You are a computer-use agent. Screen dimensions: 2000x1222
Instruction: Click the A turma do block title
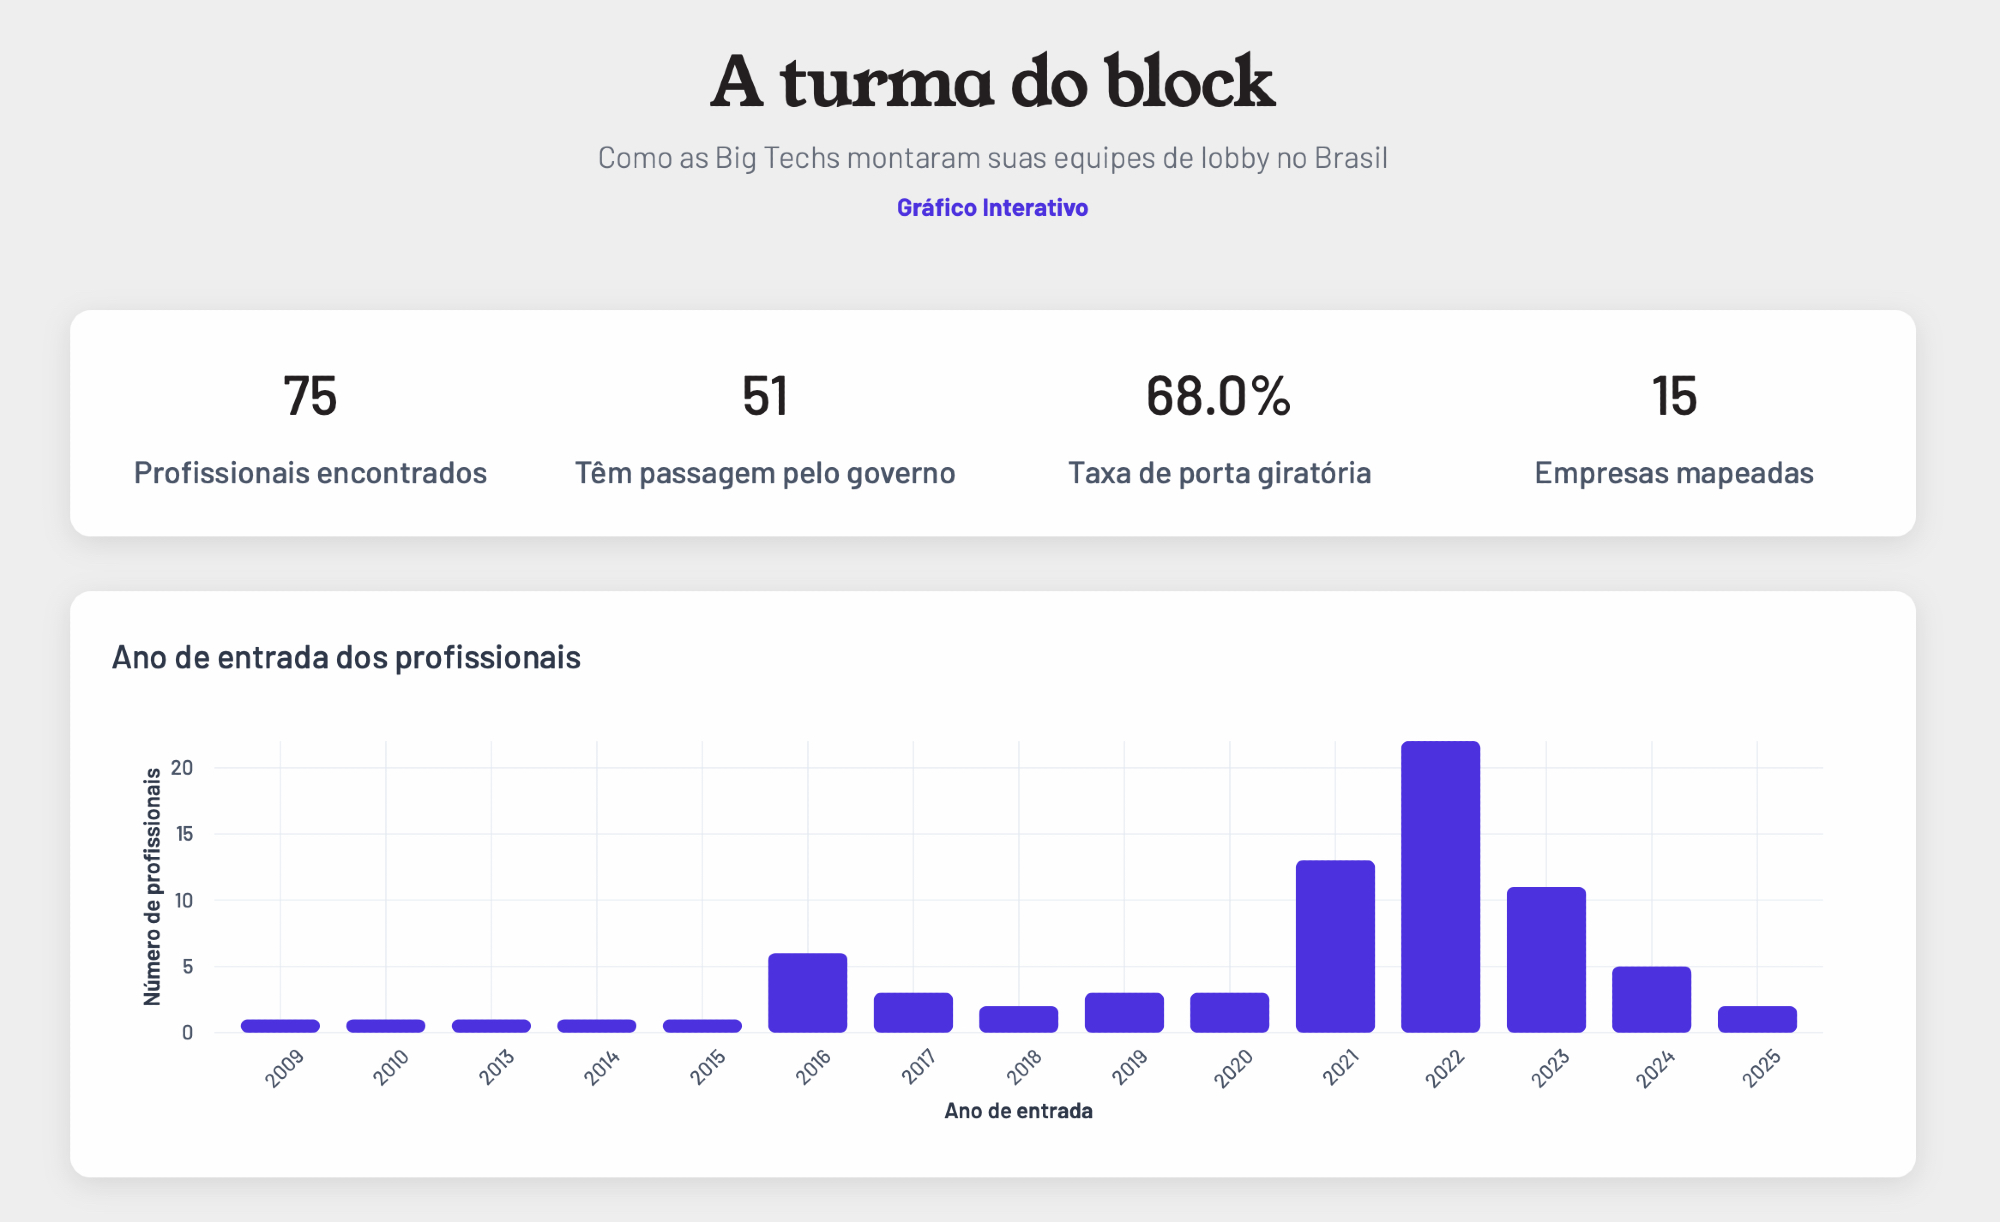[x=992, y=82]
